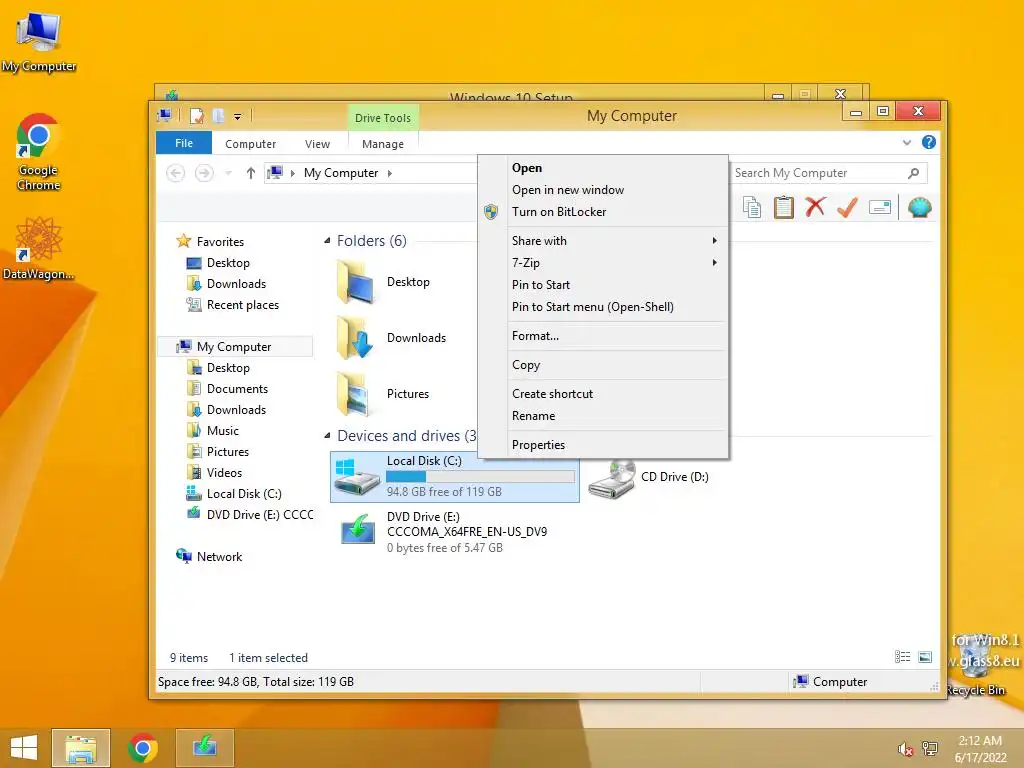Click the Back navigation arrow
Screen dimensions: 1024x768
(175, 173)
